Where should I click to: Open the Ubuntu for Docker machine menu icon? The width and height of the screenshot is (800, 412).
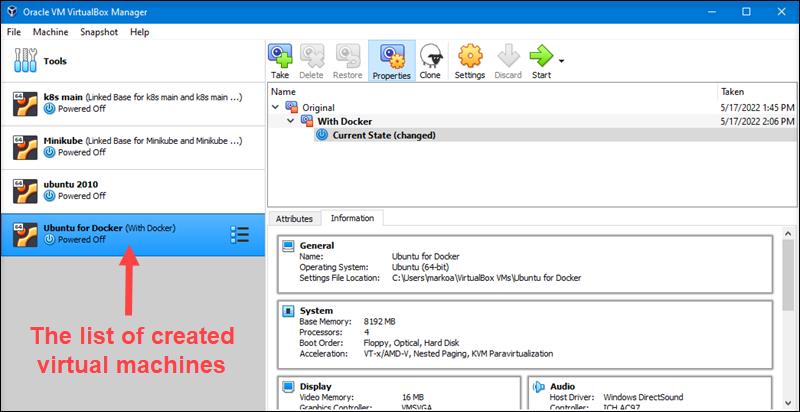tap(240, 234)
